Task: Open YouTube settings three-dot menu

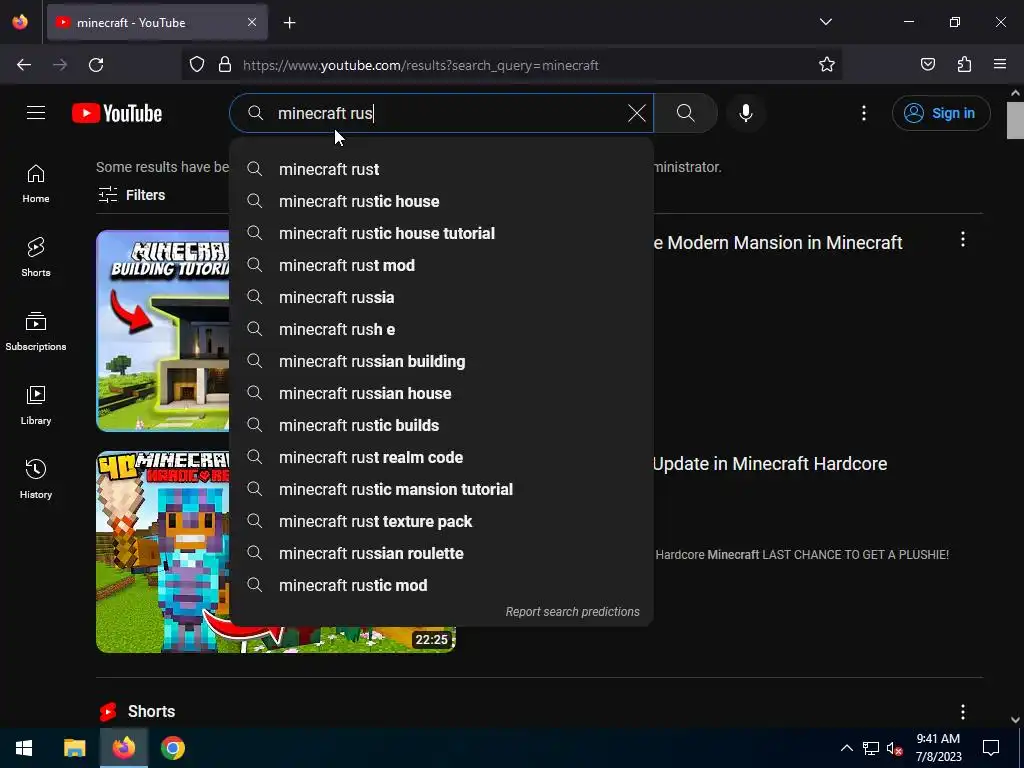Action: coord(864,113)
